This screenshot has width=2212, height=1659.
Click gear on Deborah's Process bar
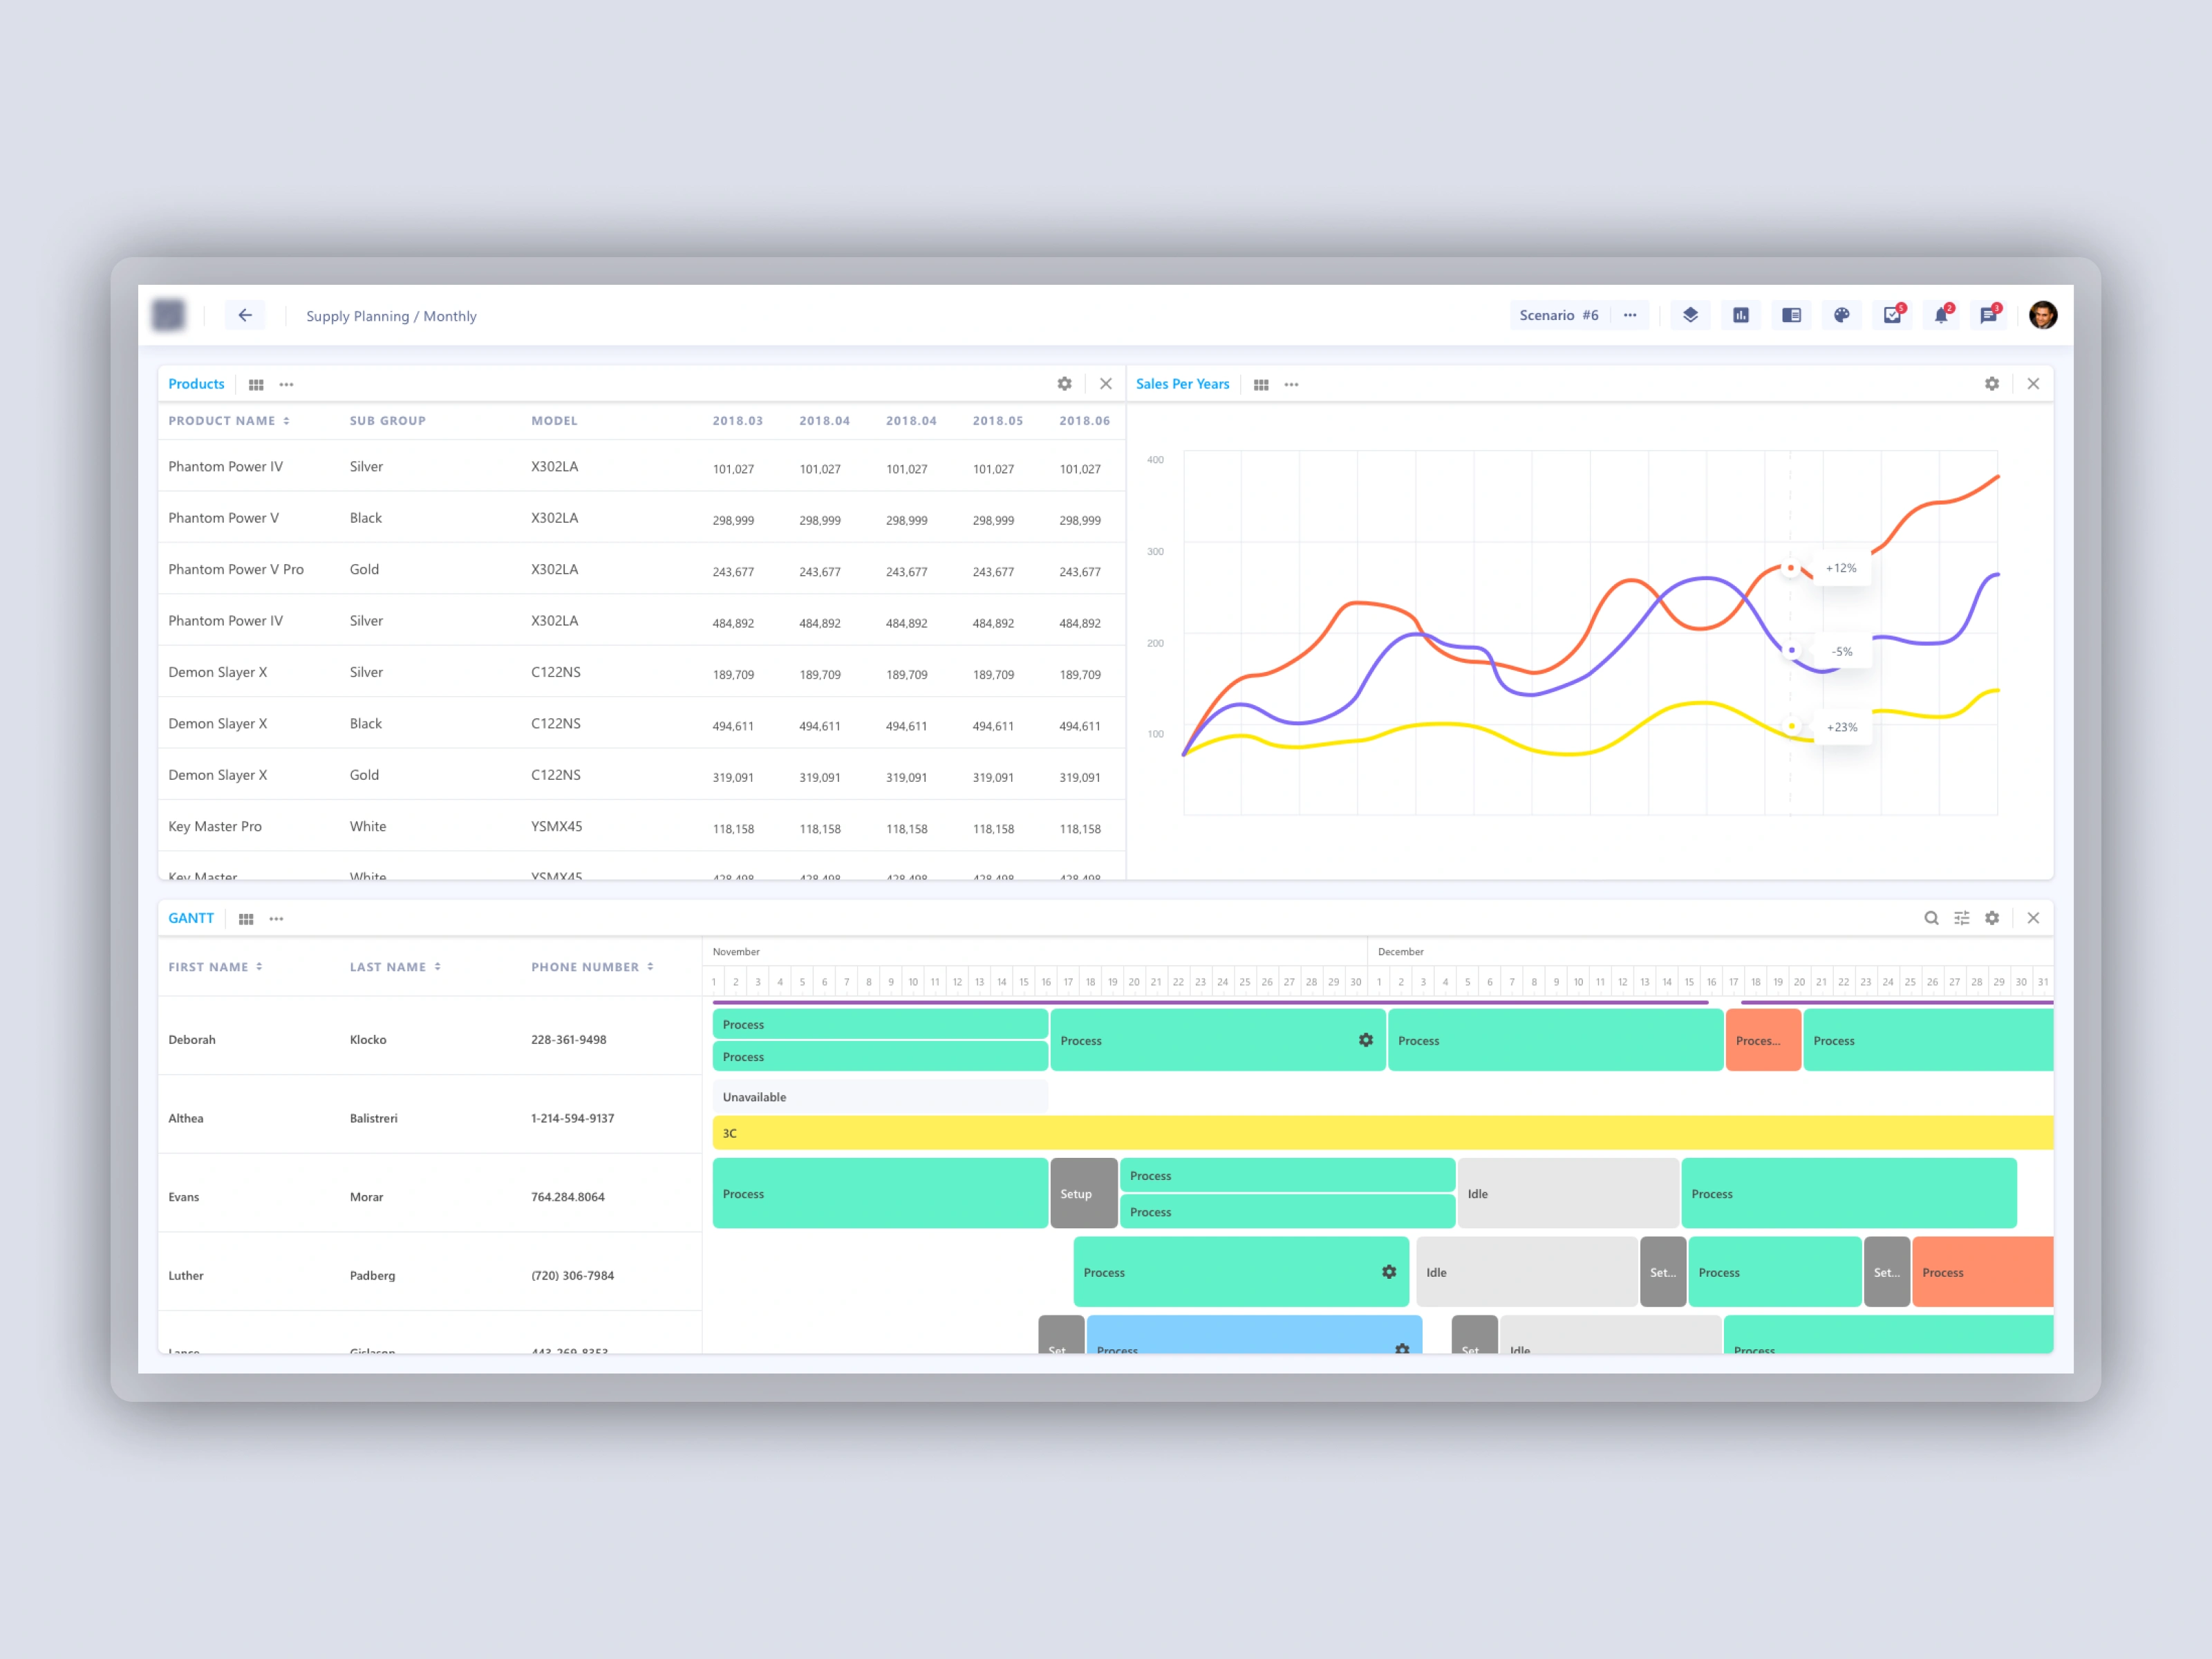pyautogui.click(x=1366, y=1040)
